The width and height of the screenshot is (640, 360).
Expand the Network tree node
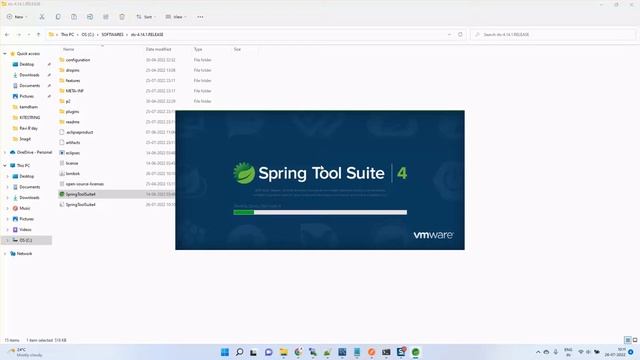(x=5, y=254)
